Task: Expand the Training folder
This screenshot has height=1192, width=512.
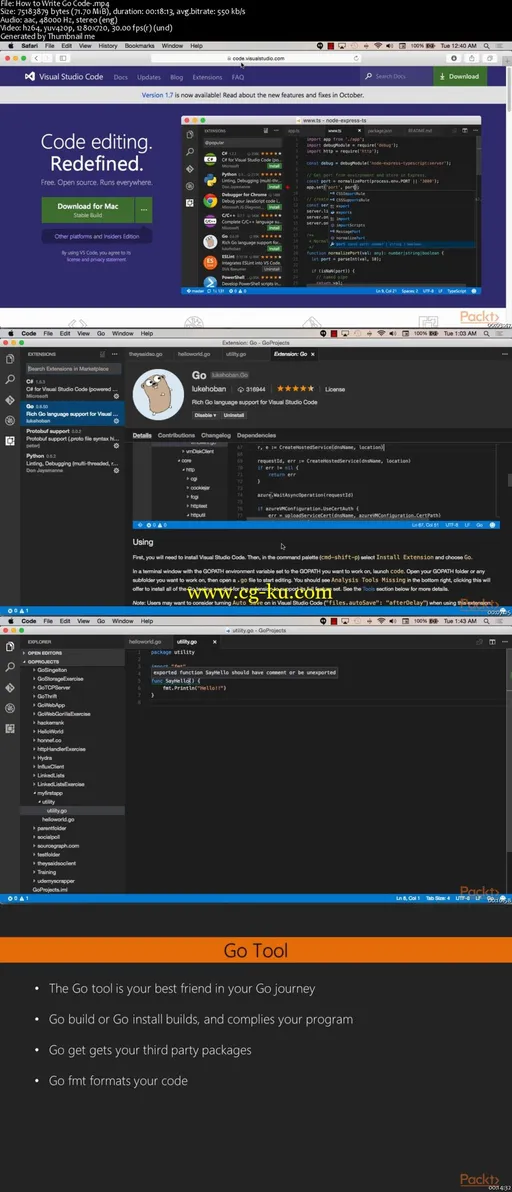Action: tap(46, 872)
